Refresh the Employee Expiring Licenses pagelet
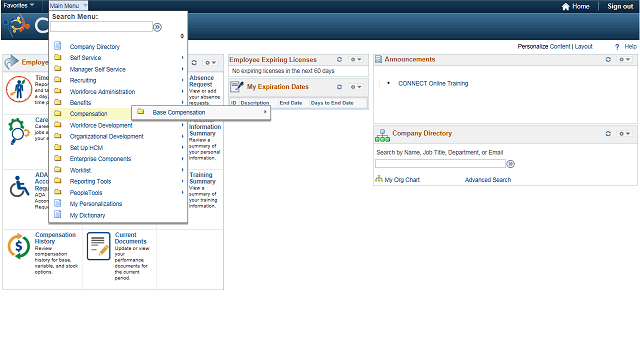The height and width of the screenshot is (360, 640). pos(339,60)
